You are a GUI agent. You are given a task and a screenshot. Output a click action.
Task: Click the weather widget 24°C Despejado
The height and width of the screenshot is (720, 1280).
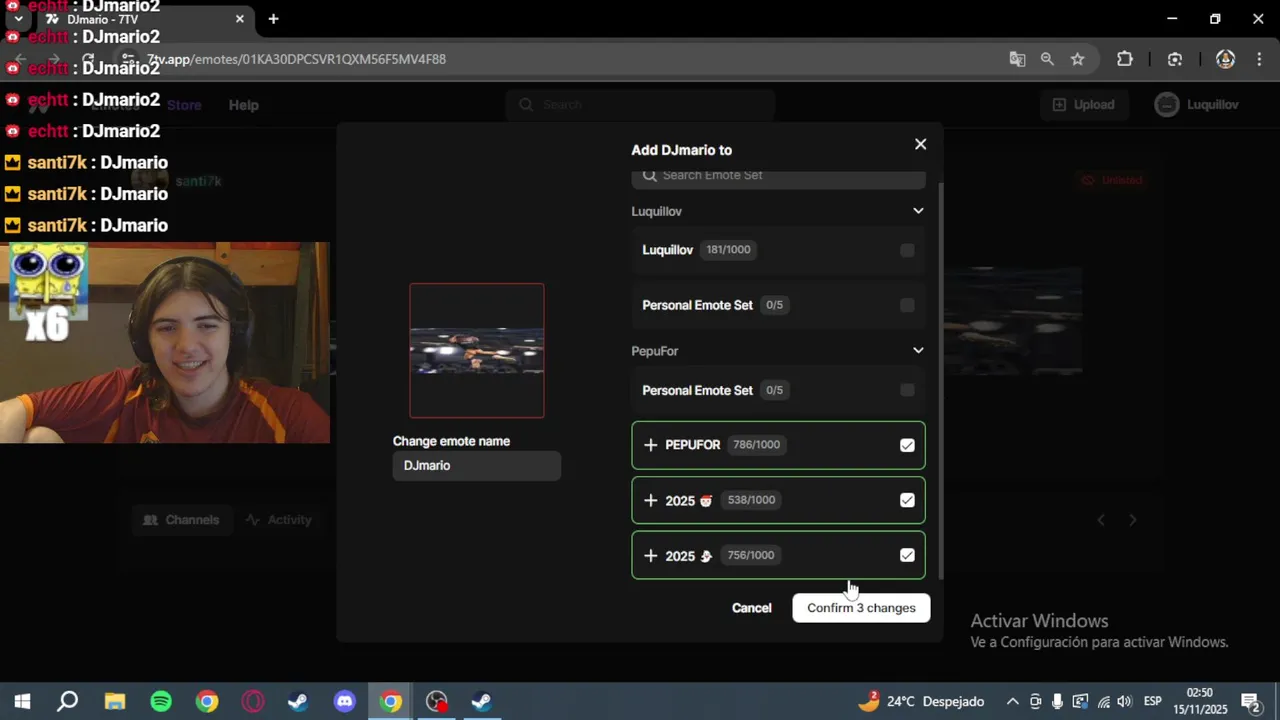point(921,701)
